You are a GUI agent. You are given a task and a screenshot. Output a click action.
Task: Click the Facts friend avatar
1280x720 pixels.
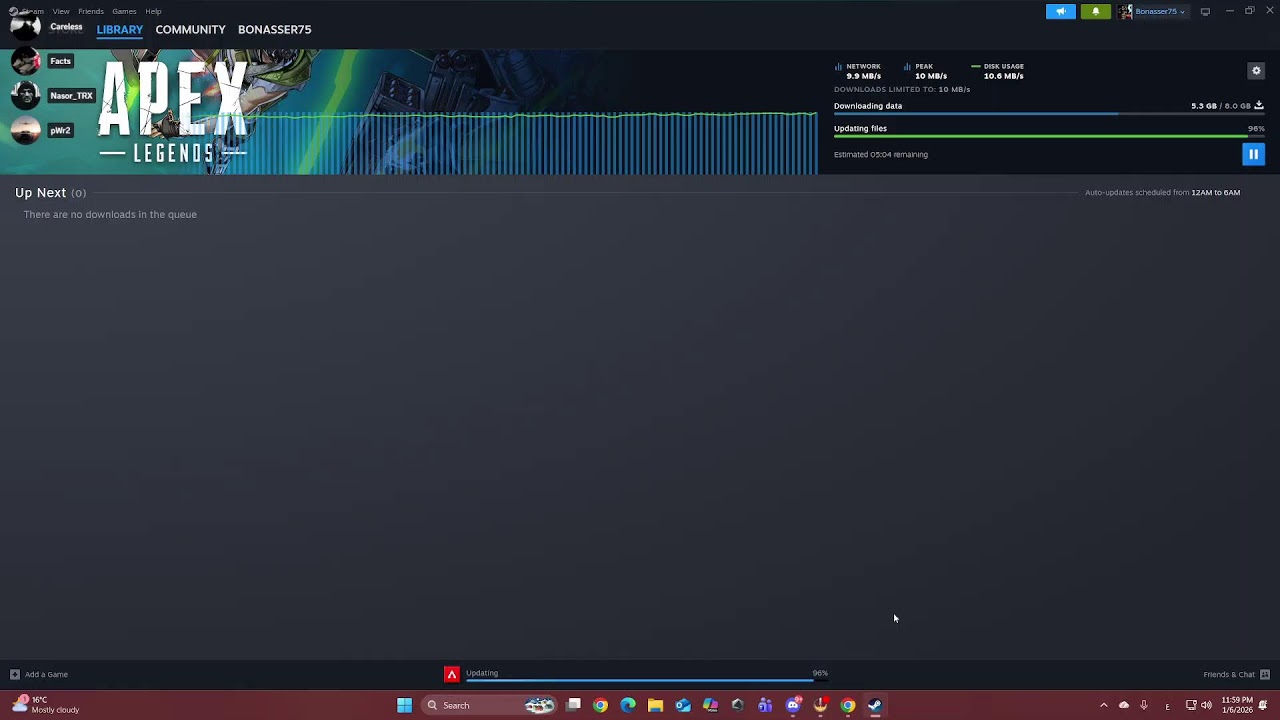click(x=25, y=61)
